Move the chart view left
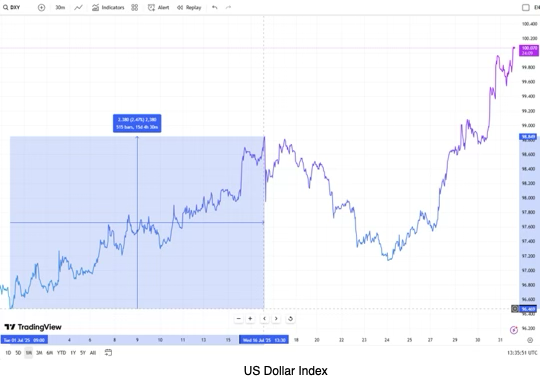The image size is (540, 386). 264,319
